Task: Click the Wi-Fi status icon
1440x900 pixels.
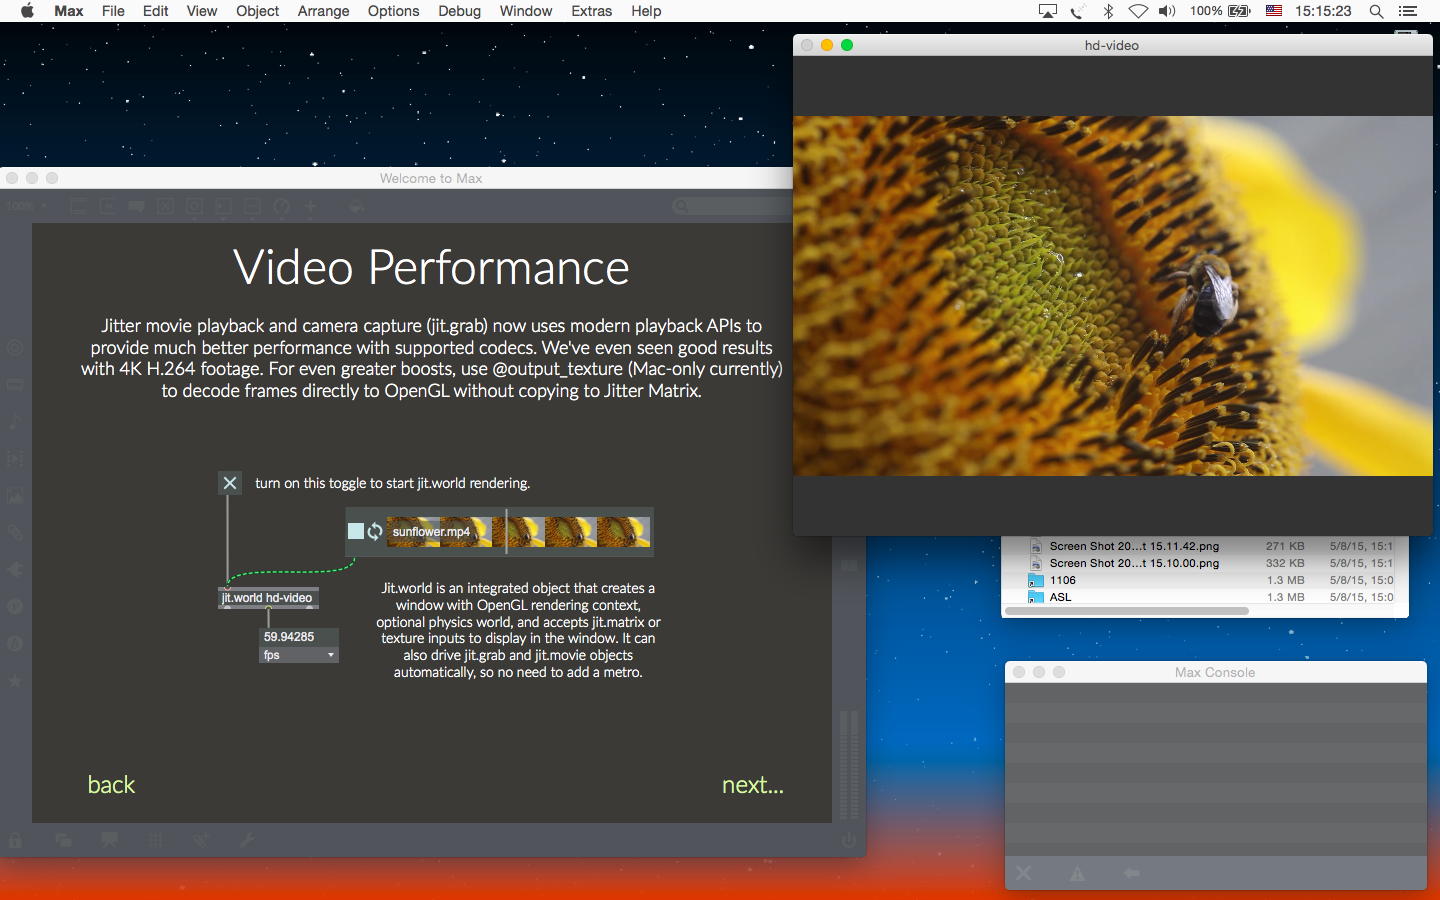Action: (x=1138, y=11)
